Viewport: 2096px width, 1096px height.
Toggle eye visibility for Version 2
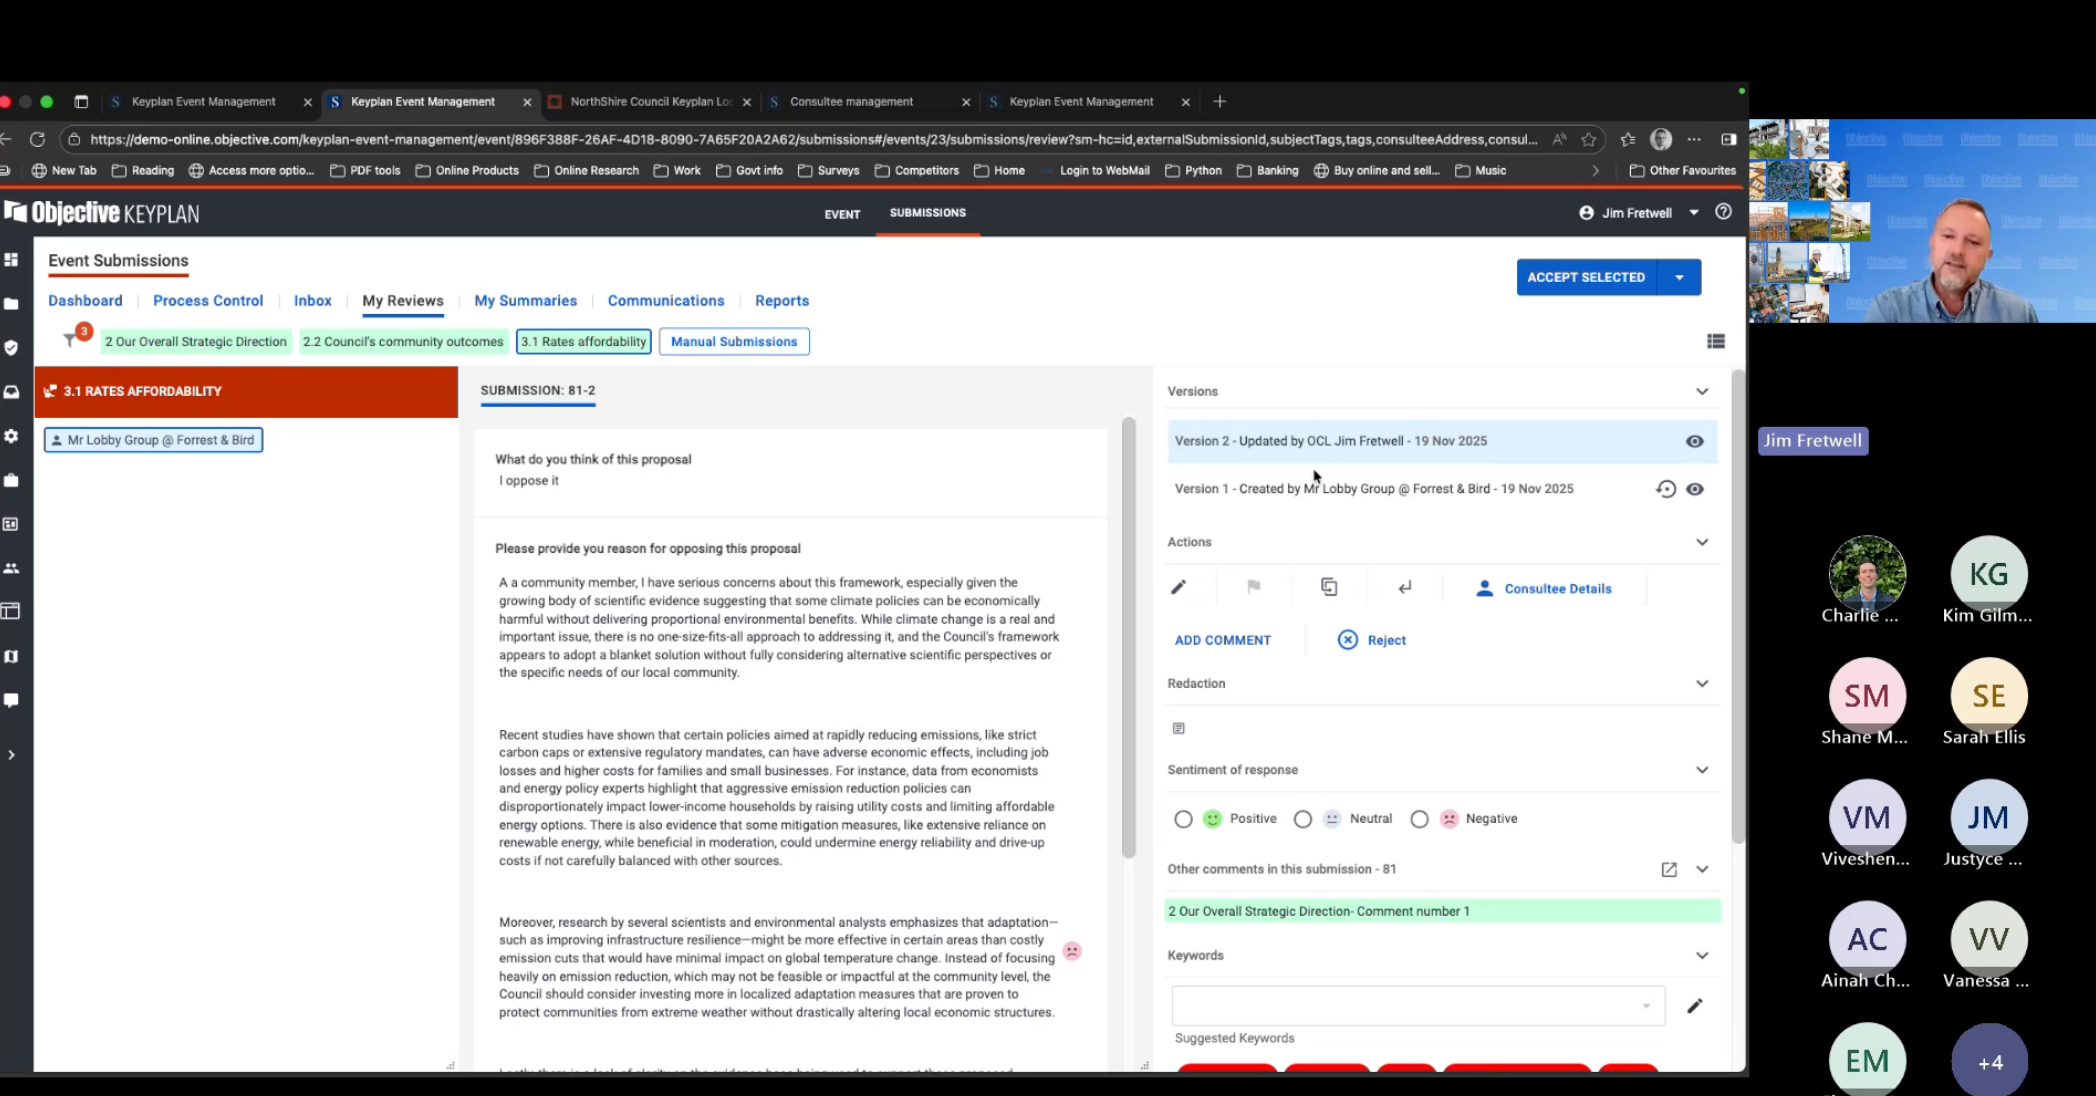tap(1695, 441)
